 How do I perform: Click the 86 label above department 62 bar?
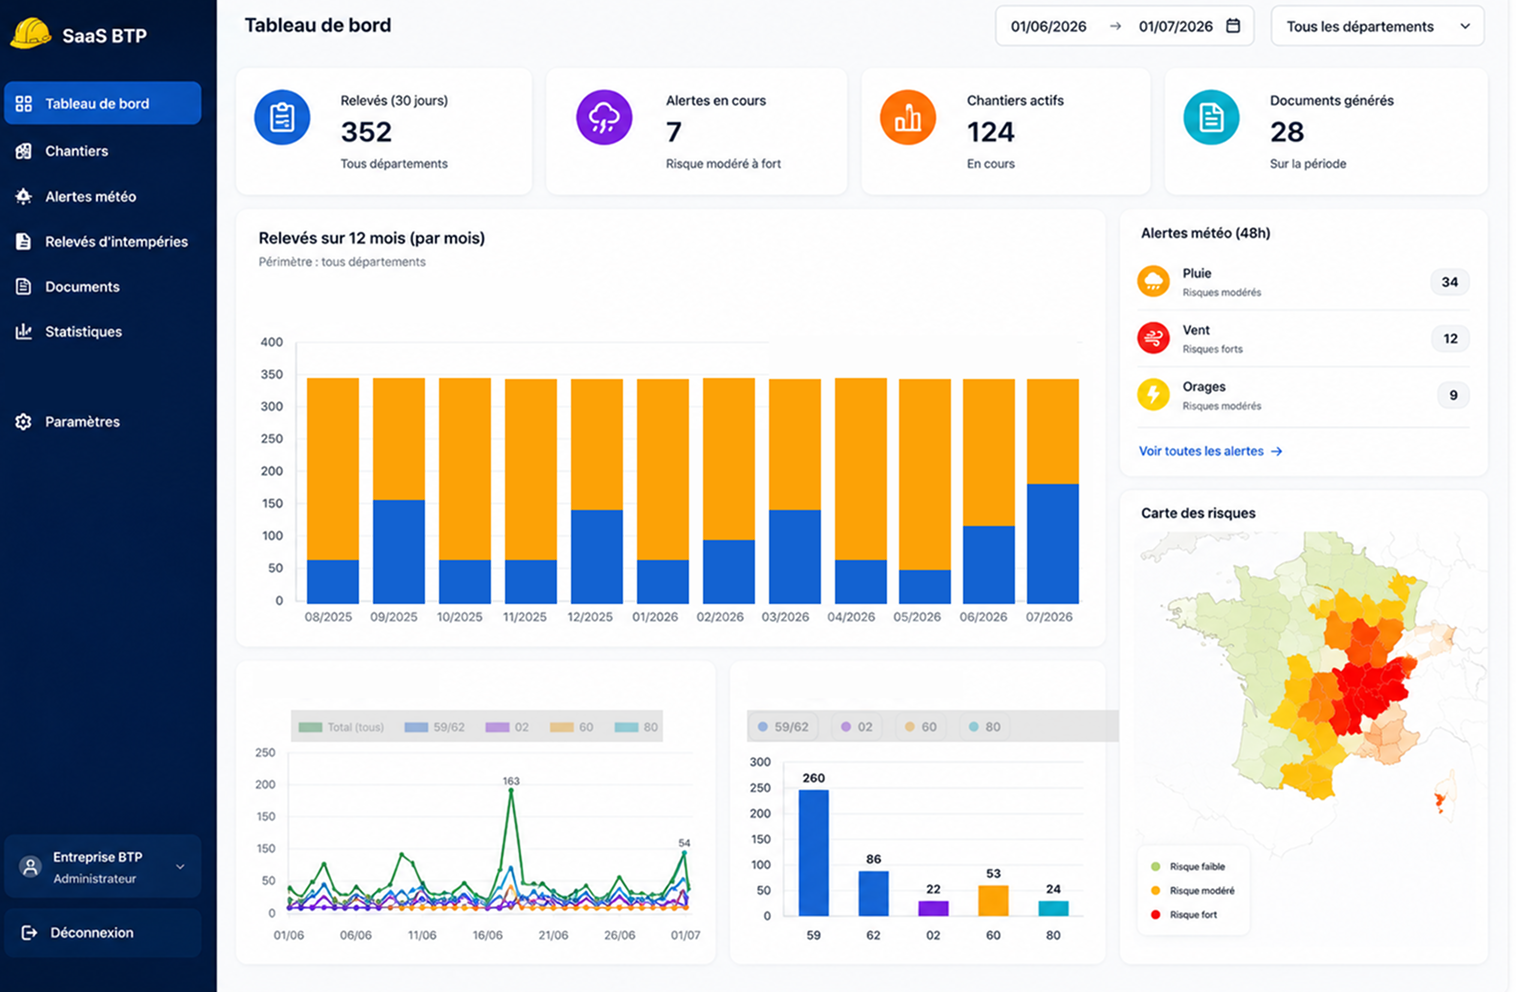(874, 859)
